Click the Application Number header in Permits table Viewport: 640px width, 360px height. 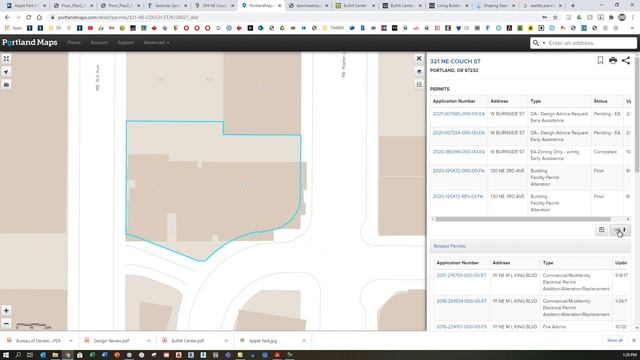tap(454, 101)
